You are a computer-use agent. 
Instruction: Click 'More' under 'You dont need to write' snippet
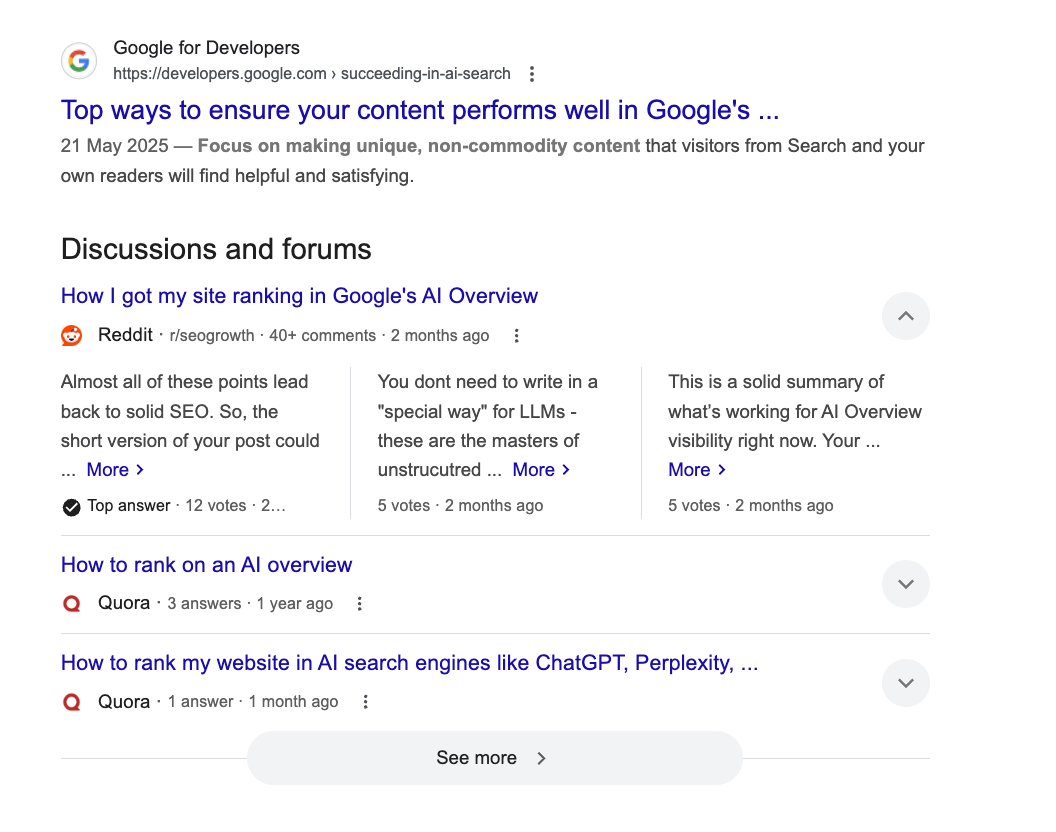point(541,470)
